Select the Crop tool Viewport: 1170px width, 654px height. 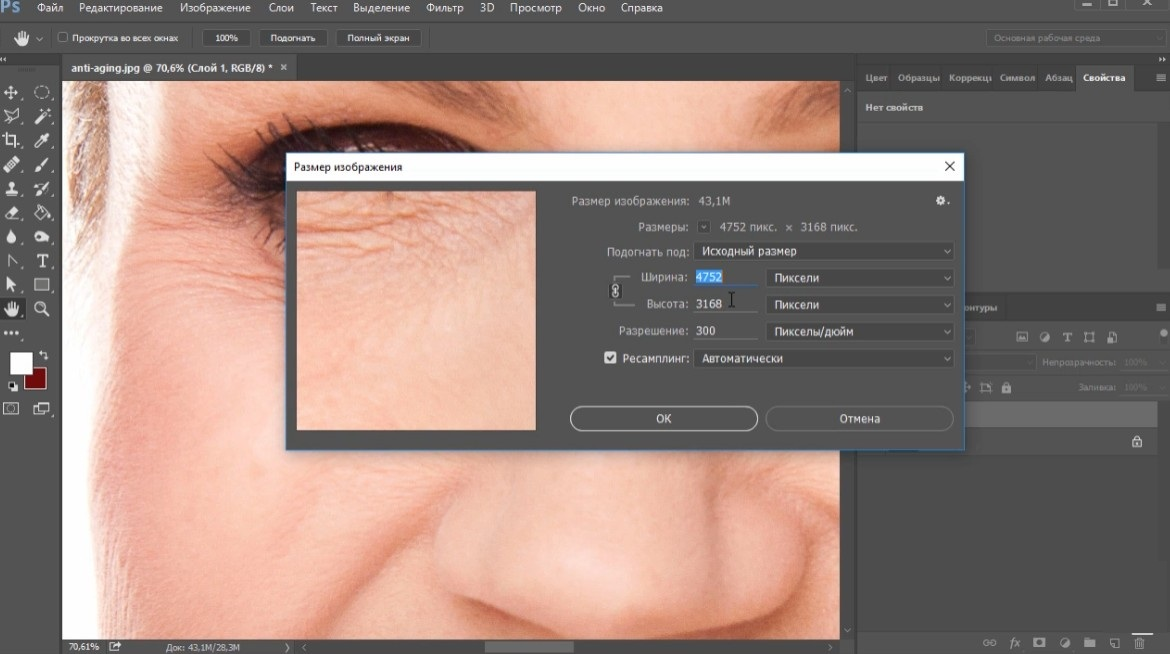coord(11,140)
